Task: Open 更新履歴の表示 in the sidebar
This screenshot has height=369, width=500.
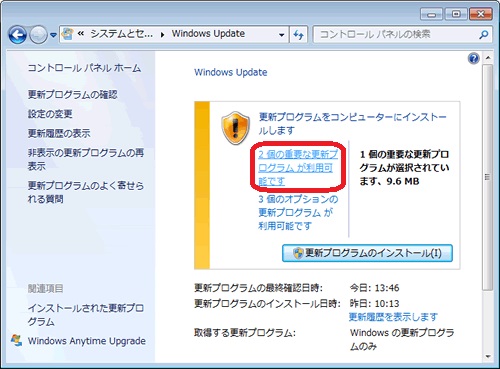Action: (x=59, y=133)
